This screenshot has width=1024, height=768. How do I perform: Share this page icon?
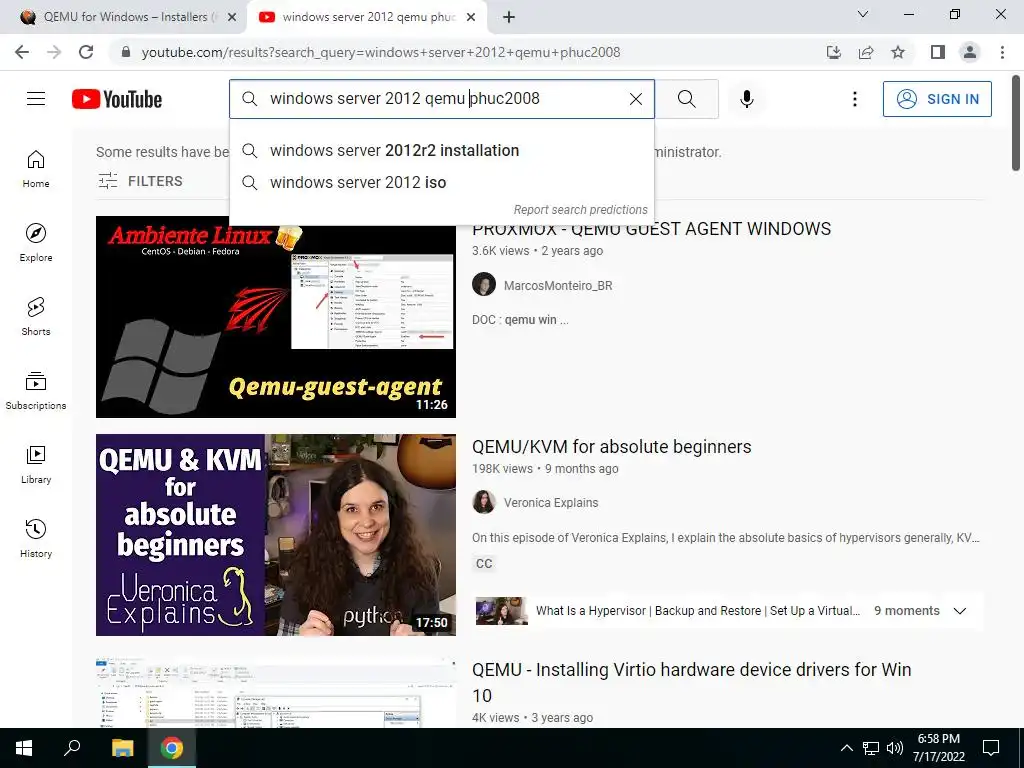coord(866,52)
